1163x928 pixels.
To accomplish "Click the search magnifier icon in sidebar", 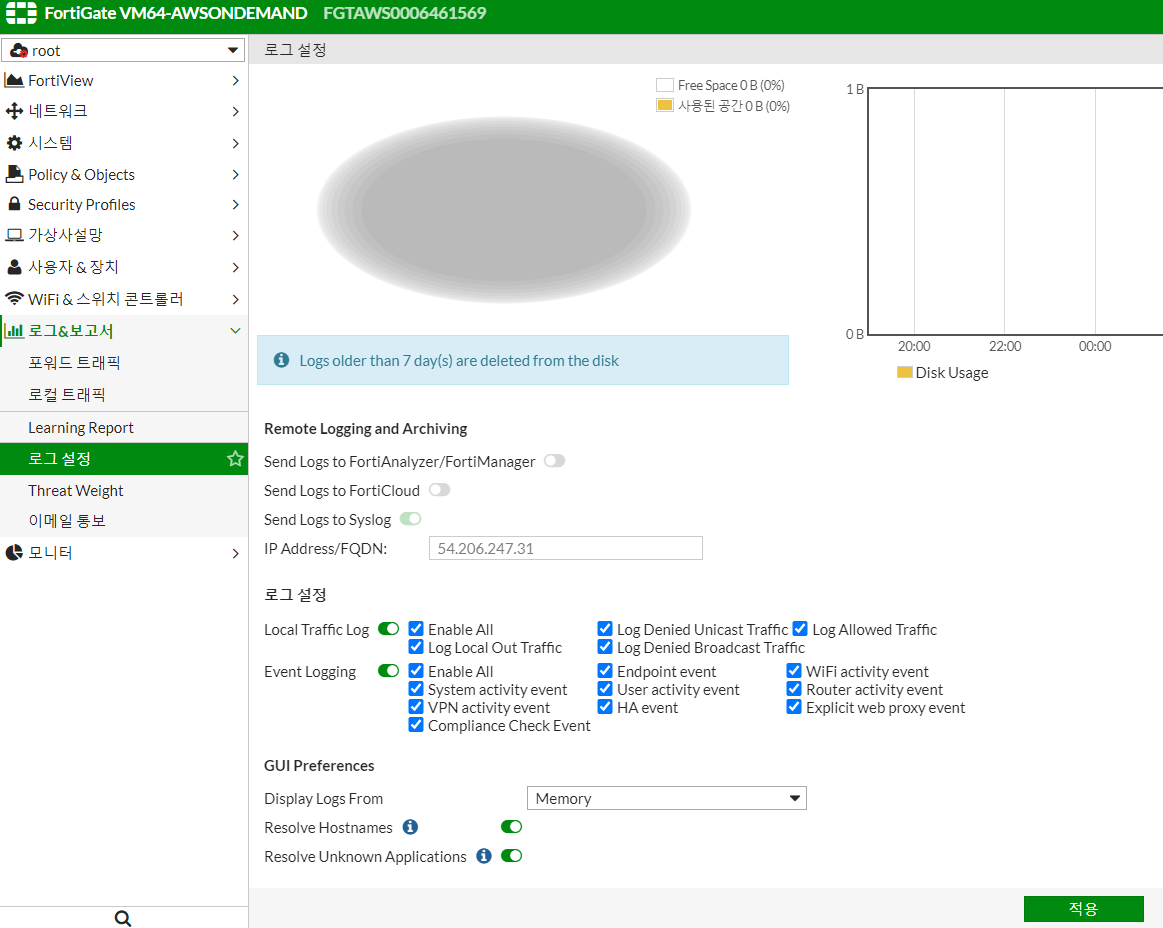I will click(x=123, y=918).
